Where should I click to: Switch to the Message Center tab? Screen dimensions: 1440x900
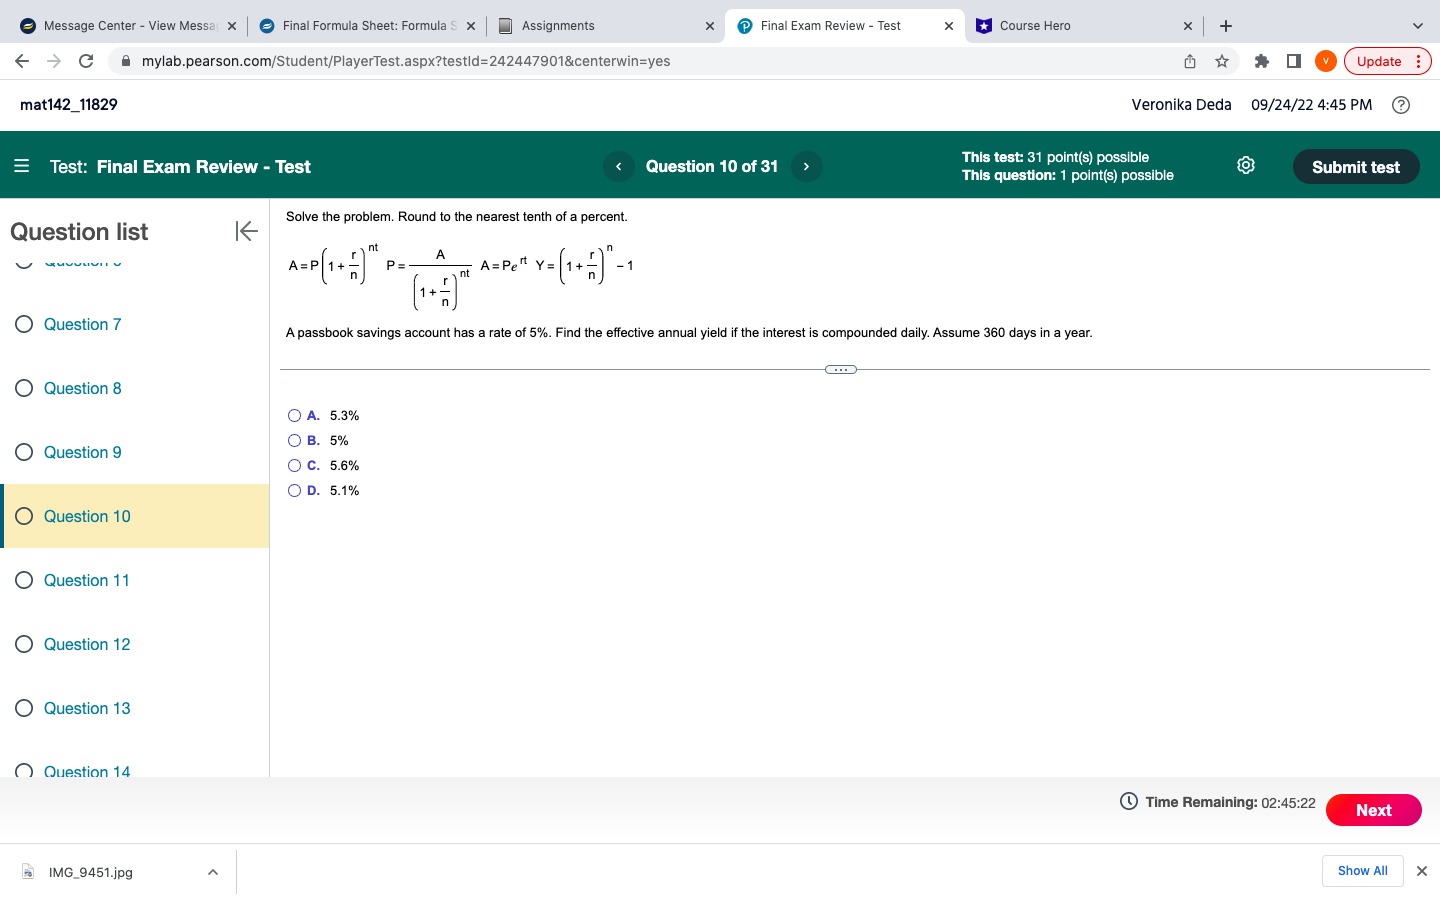coord(129,26)
